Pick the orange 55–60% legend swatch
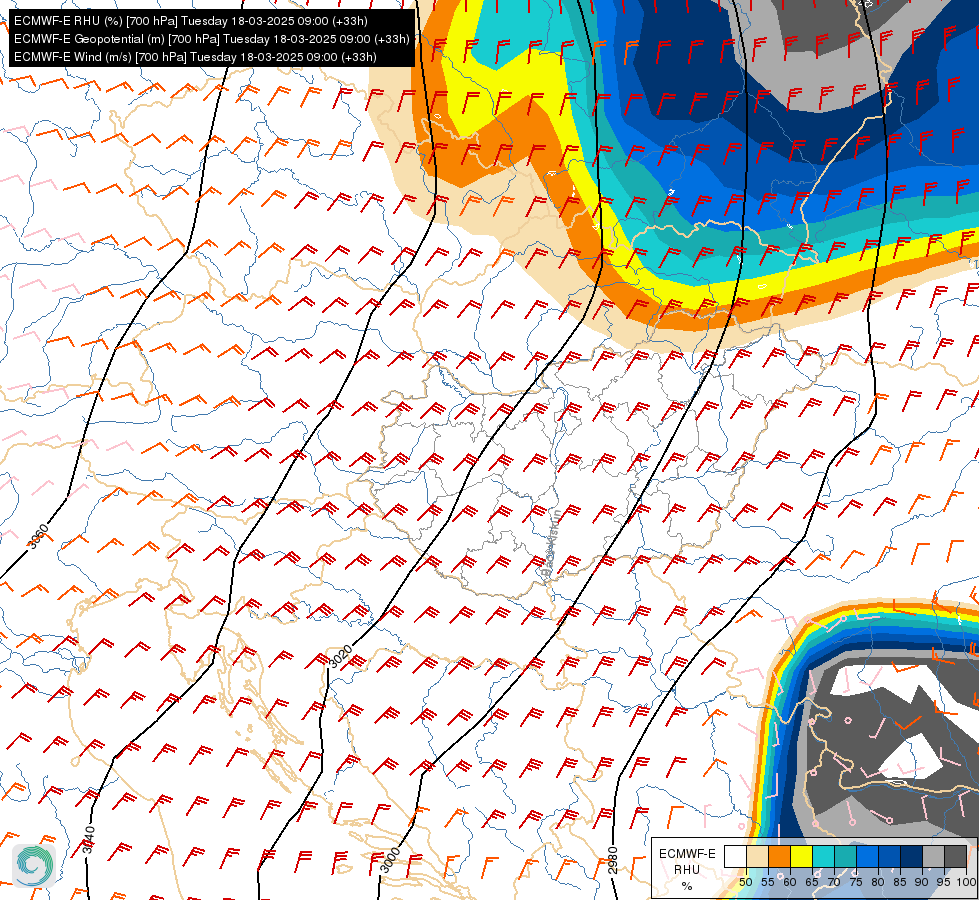The image size is (979, 900). (x=780, y=856)
